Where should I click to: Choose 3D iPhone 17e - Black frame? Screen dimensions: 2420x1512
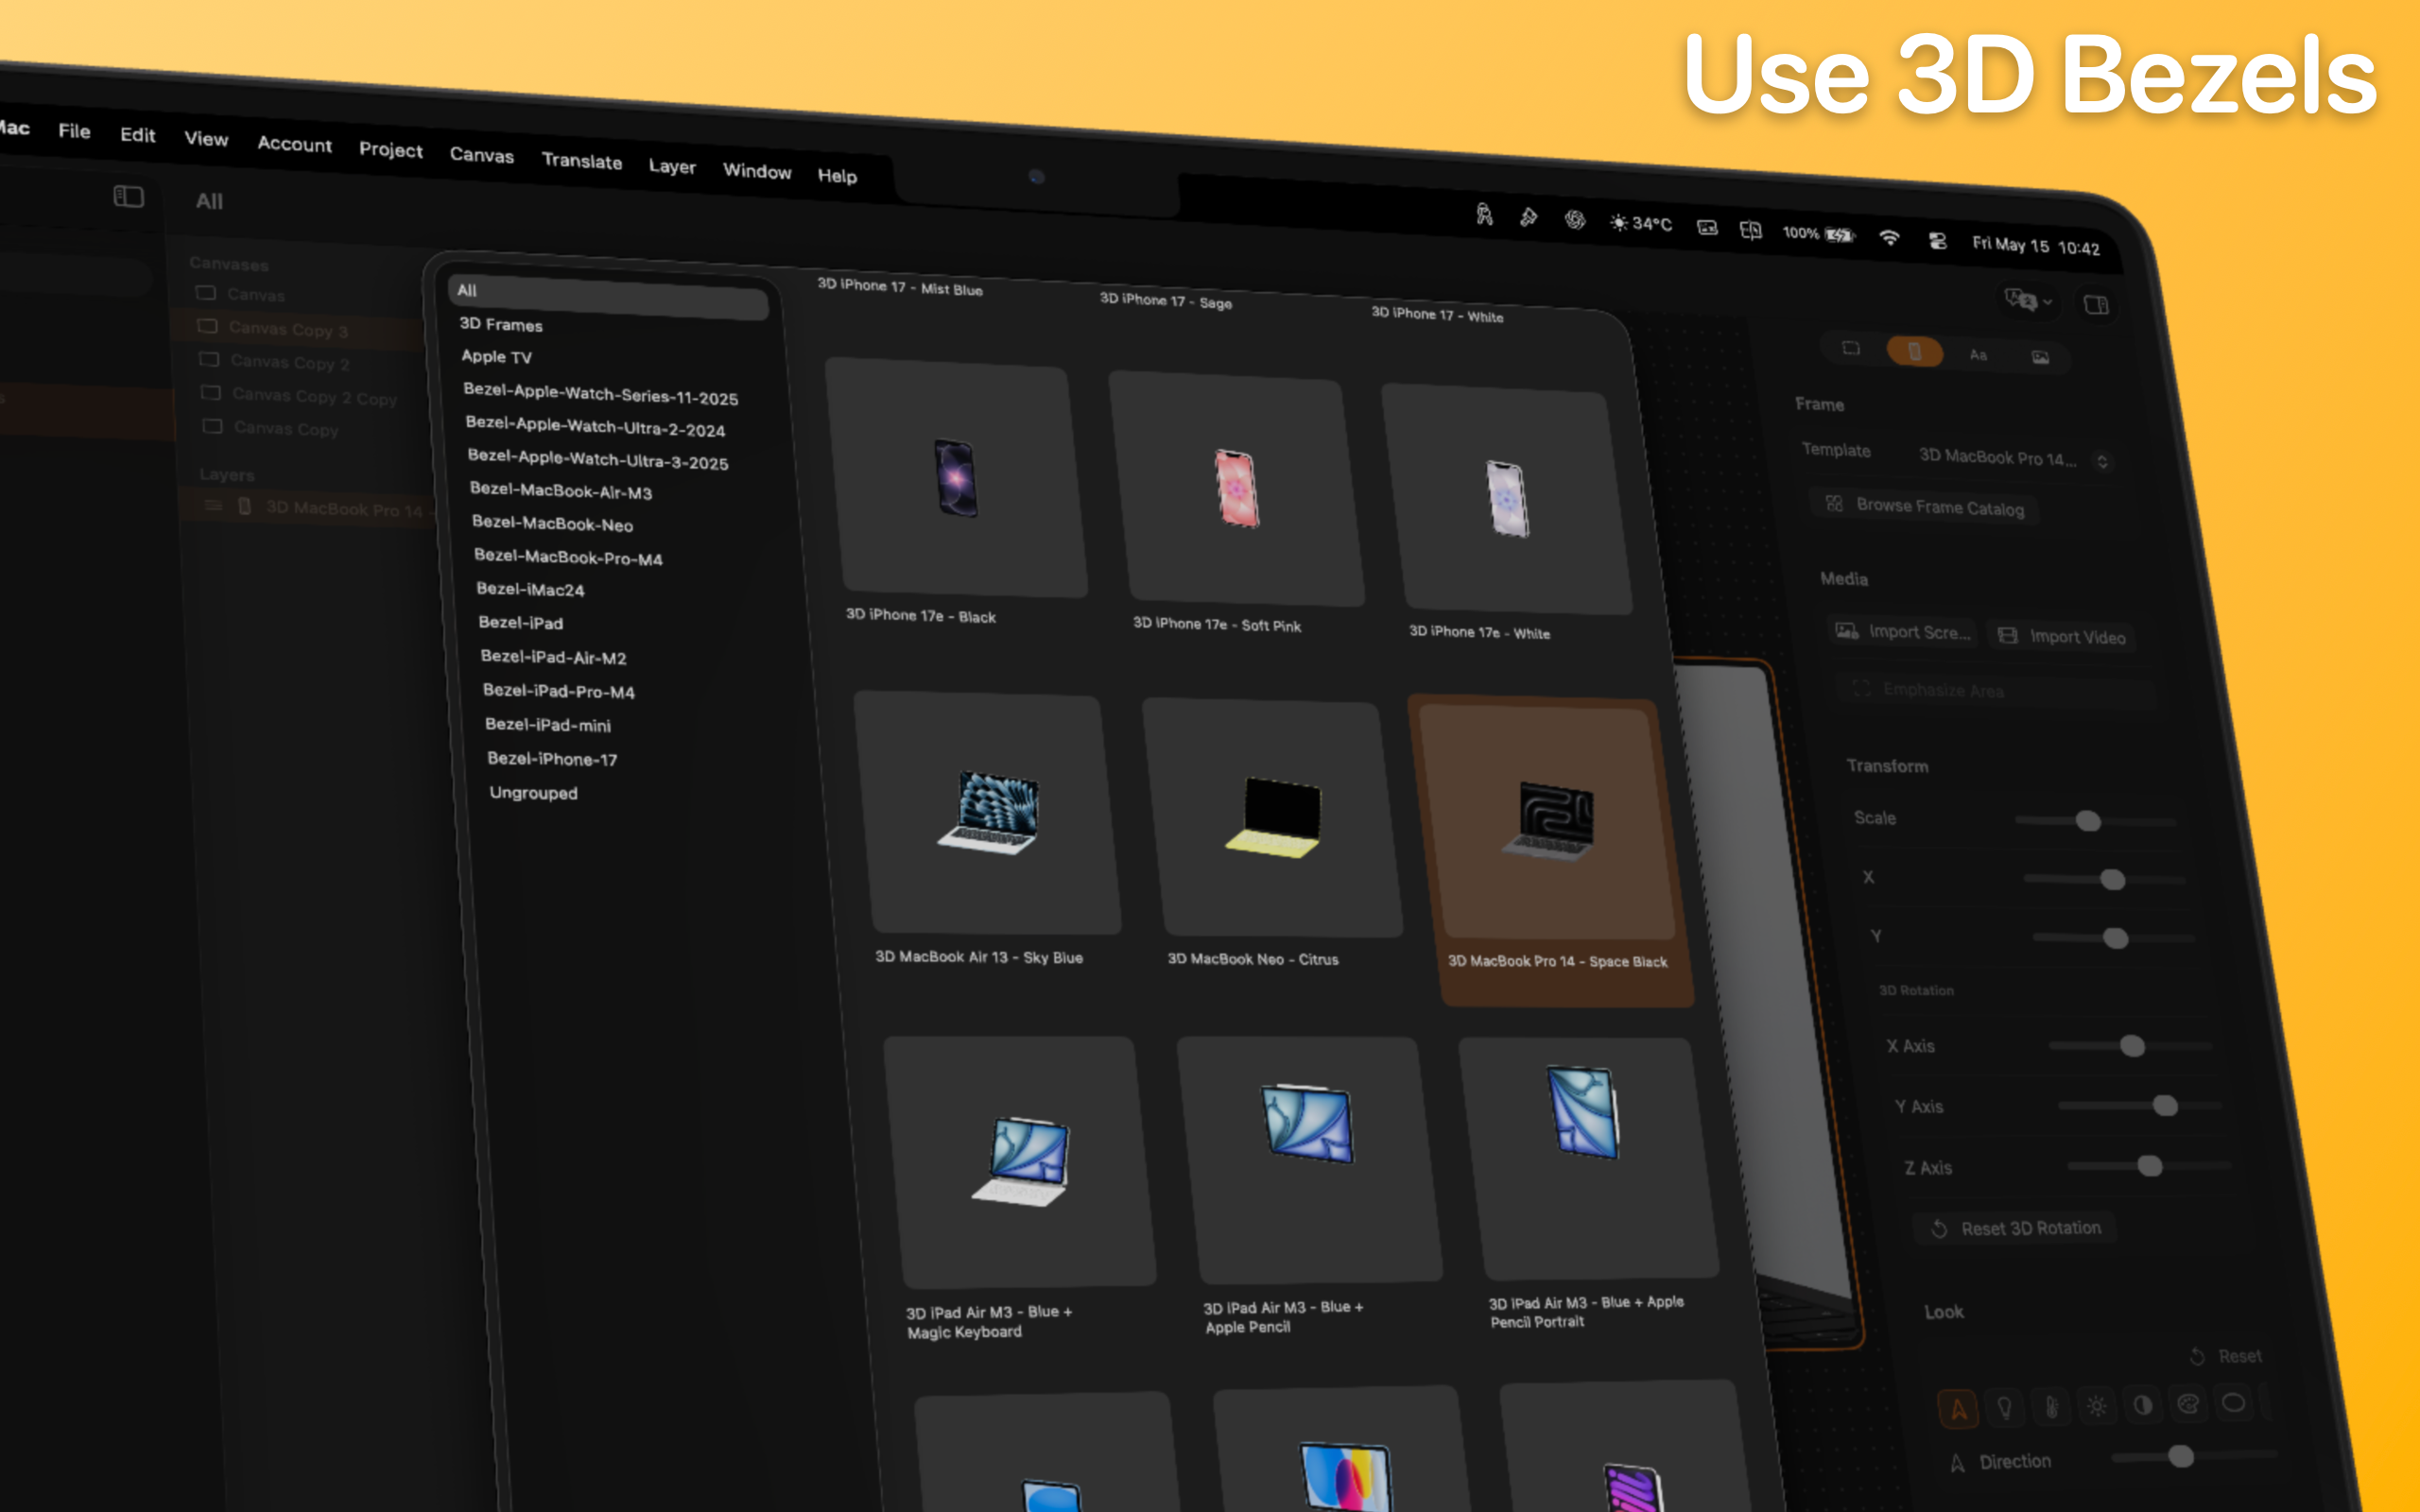click(x=955, y=477)
